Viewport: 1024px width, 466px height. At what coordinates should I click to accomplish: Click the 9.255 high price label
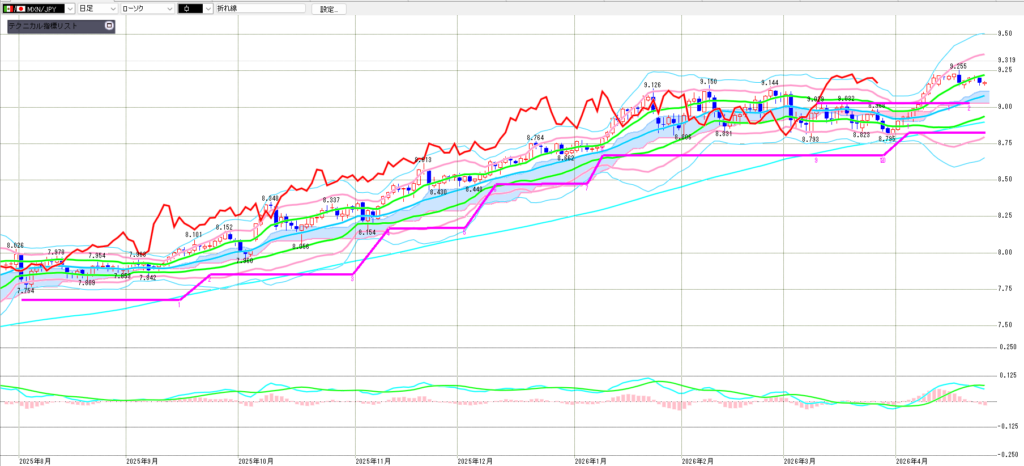(x=959, y=66)
